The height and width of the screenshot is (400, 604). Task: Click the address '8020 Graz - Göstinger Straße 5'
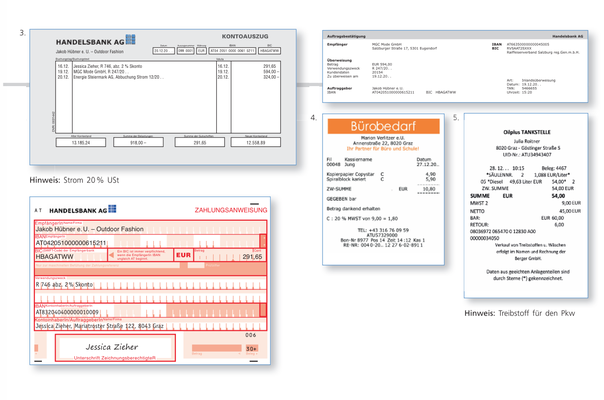[x=528, y=148]
